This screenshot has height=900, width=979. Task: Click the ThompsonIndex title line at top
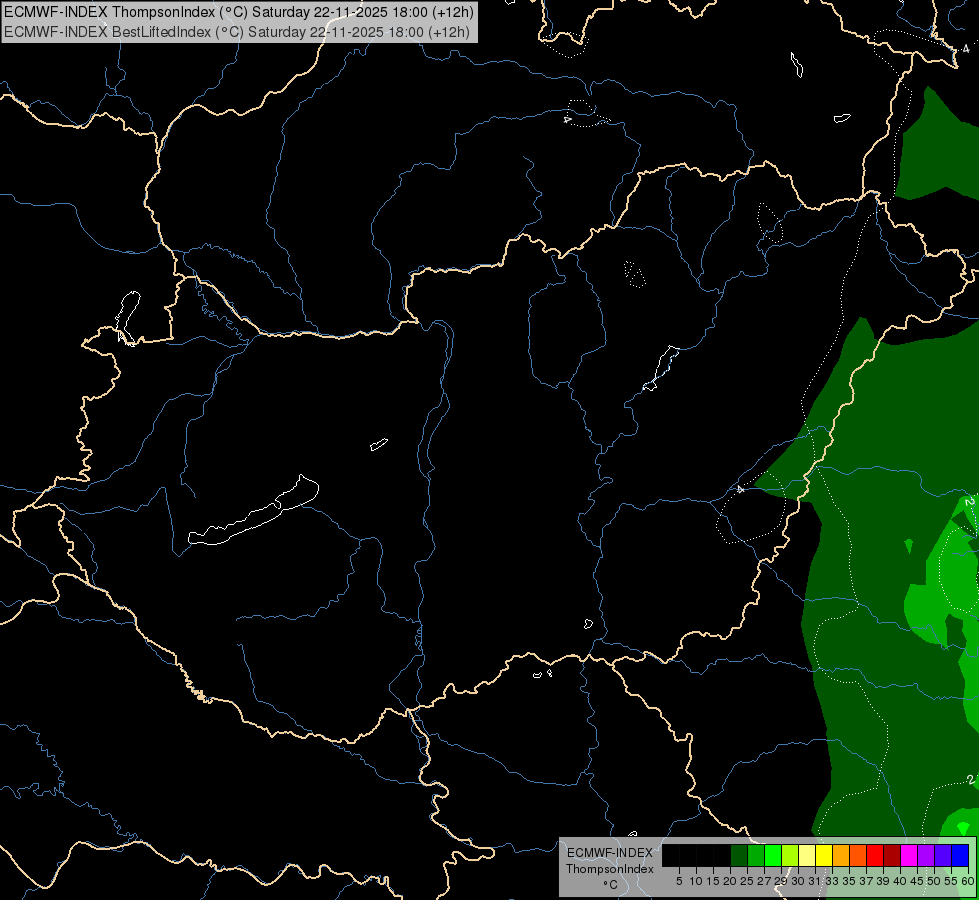[239, 11]
